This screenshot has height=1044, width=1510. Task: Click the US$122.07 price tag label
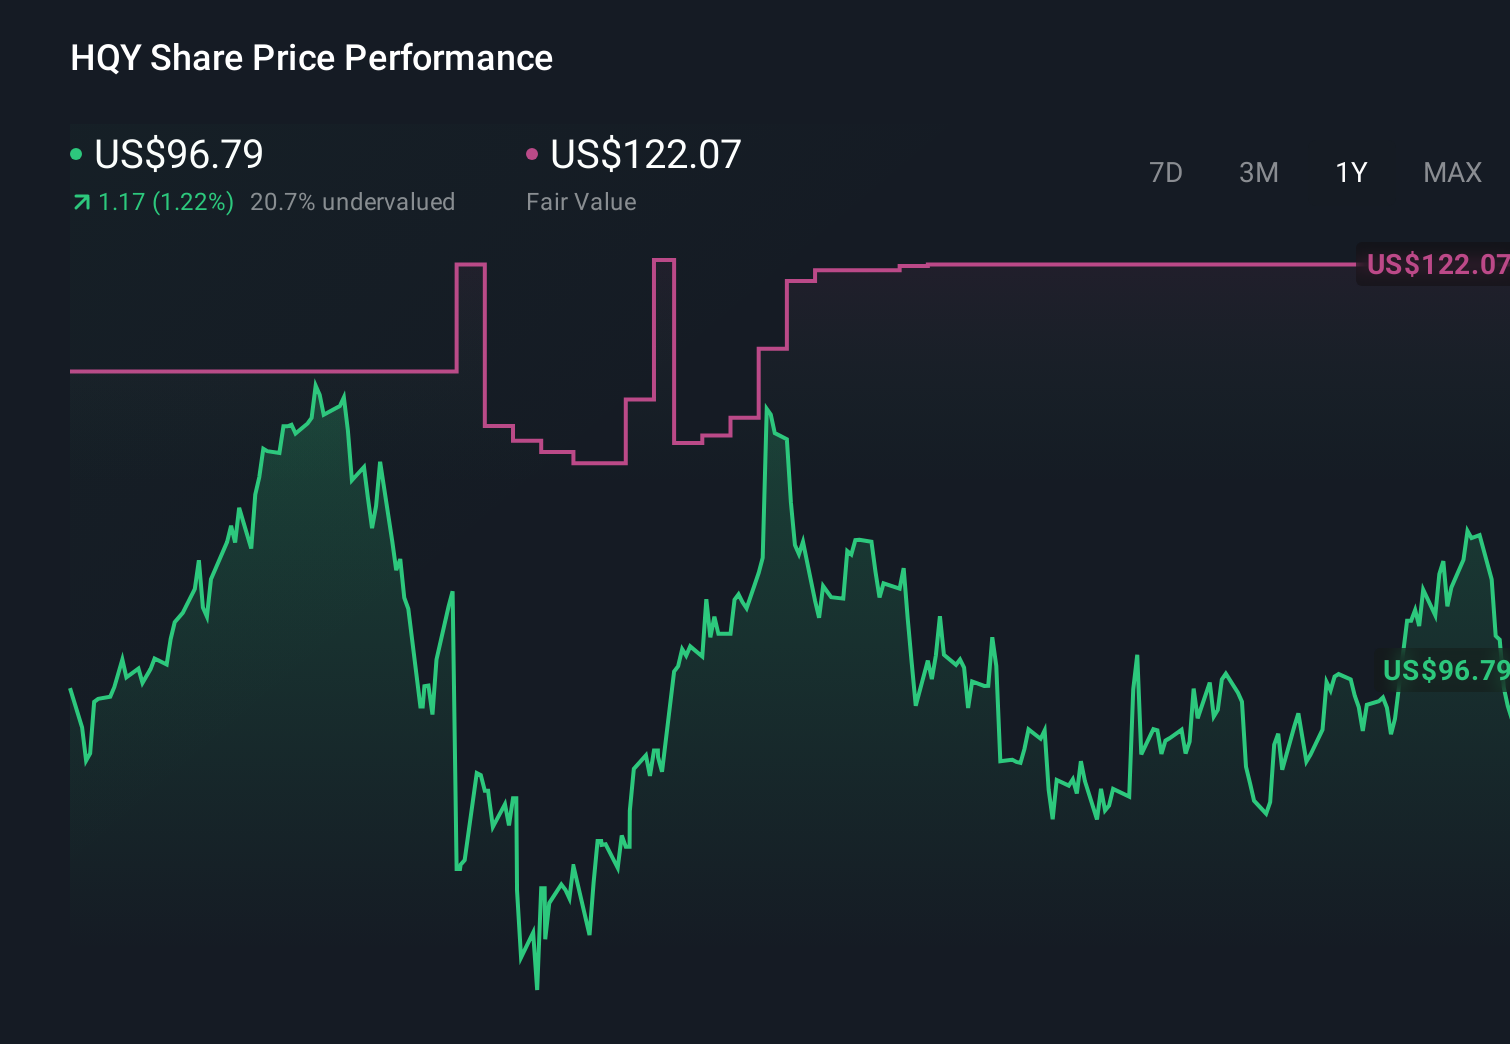1437,266
